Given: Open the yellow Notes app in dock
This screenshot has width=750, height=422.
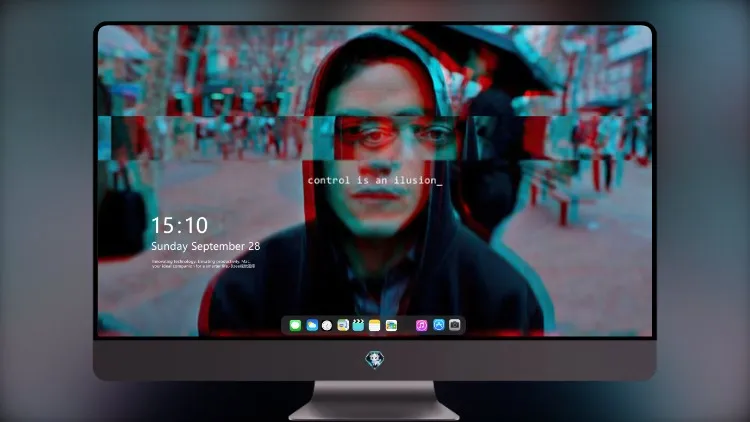Looking at the screenshot, I should (375, 325).
